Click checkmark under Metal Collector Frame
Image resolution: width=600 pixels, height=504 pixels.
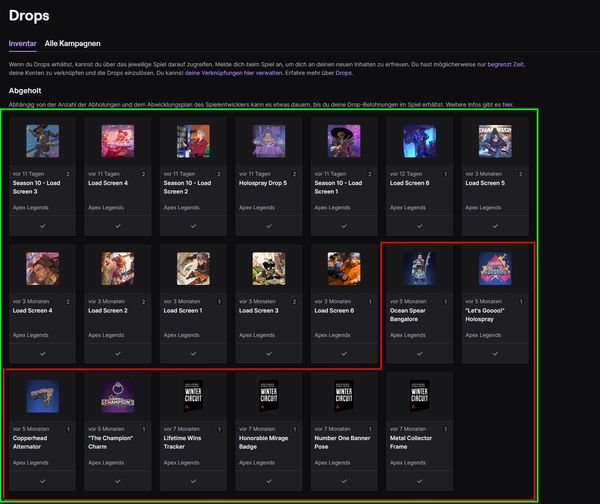(x=420, y=481)
